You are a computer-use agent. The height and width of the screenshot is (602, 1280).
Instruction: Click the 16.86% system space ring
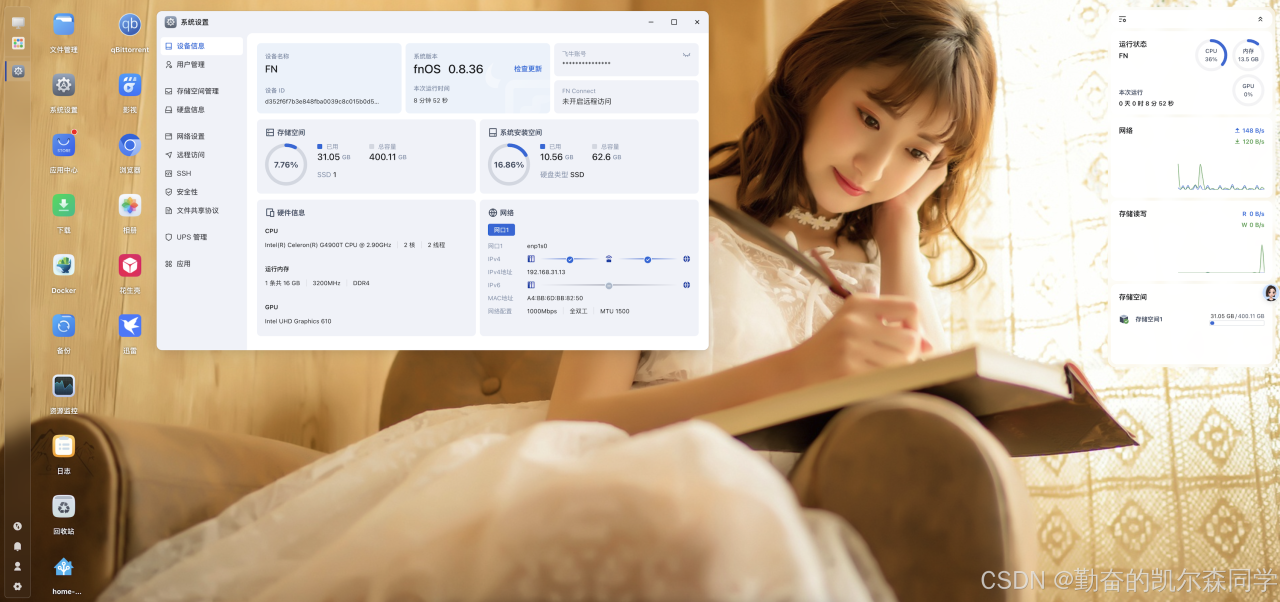click(509, 164)
